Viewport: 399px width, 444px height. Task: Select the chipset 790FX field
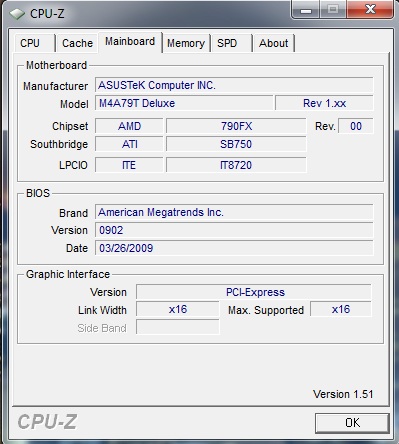click(236, 126)
